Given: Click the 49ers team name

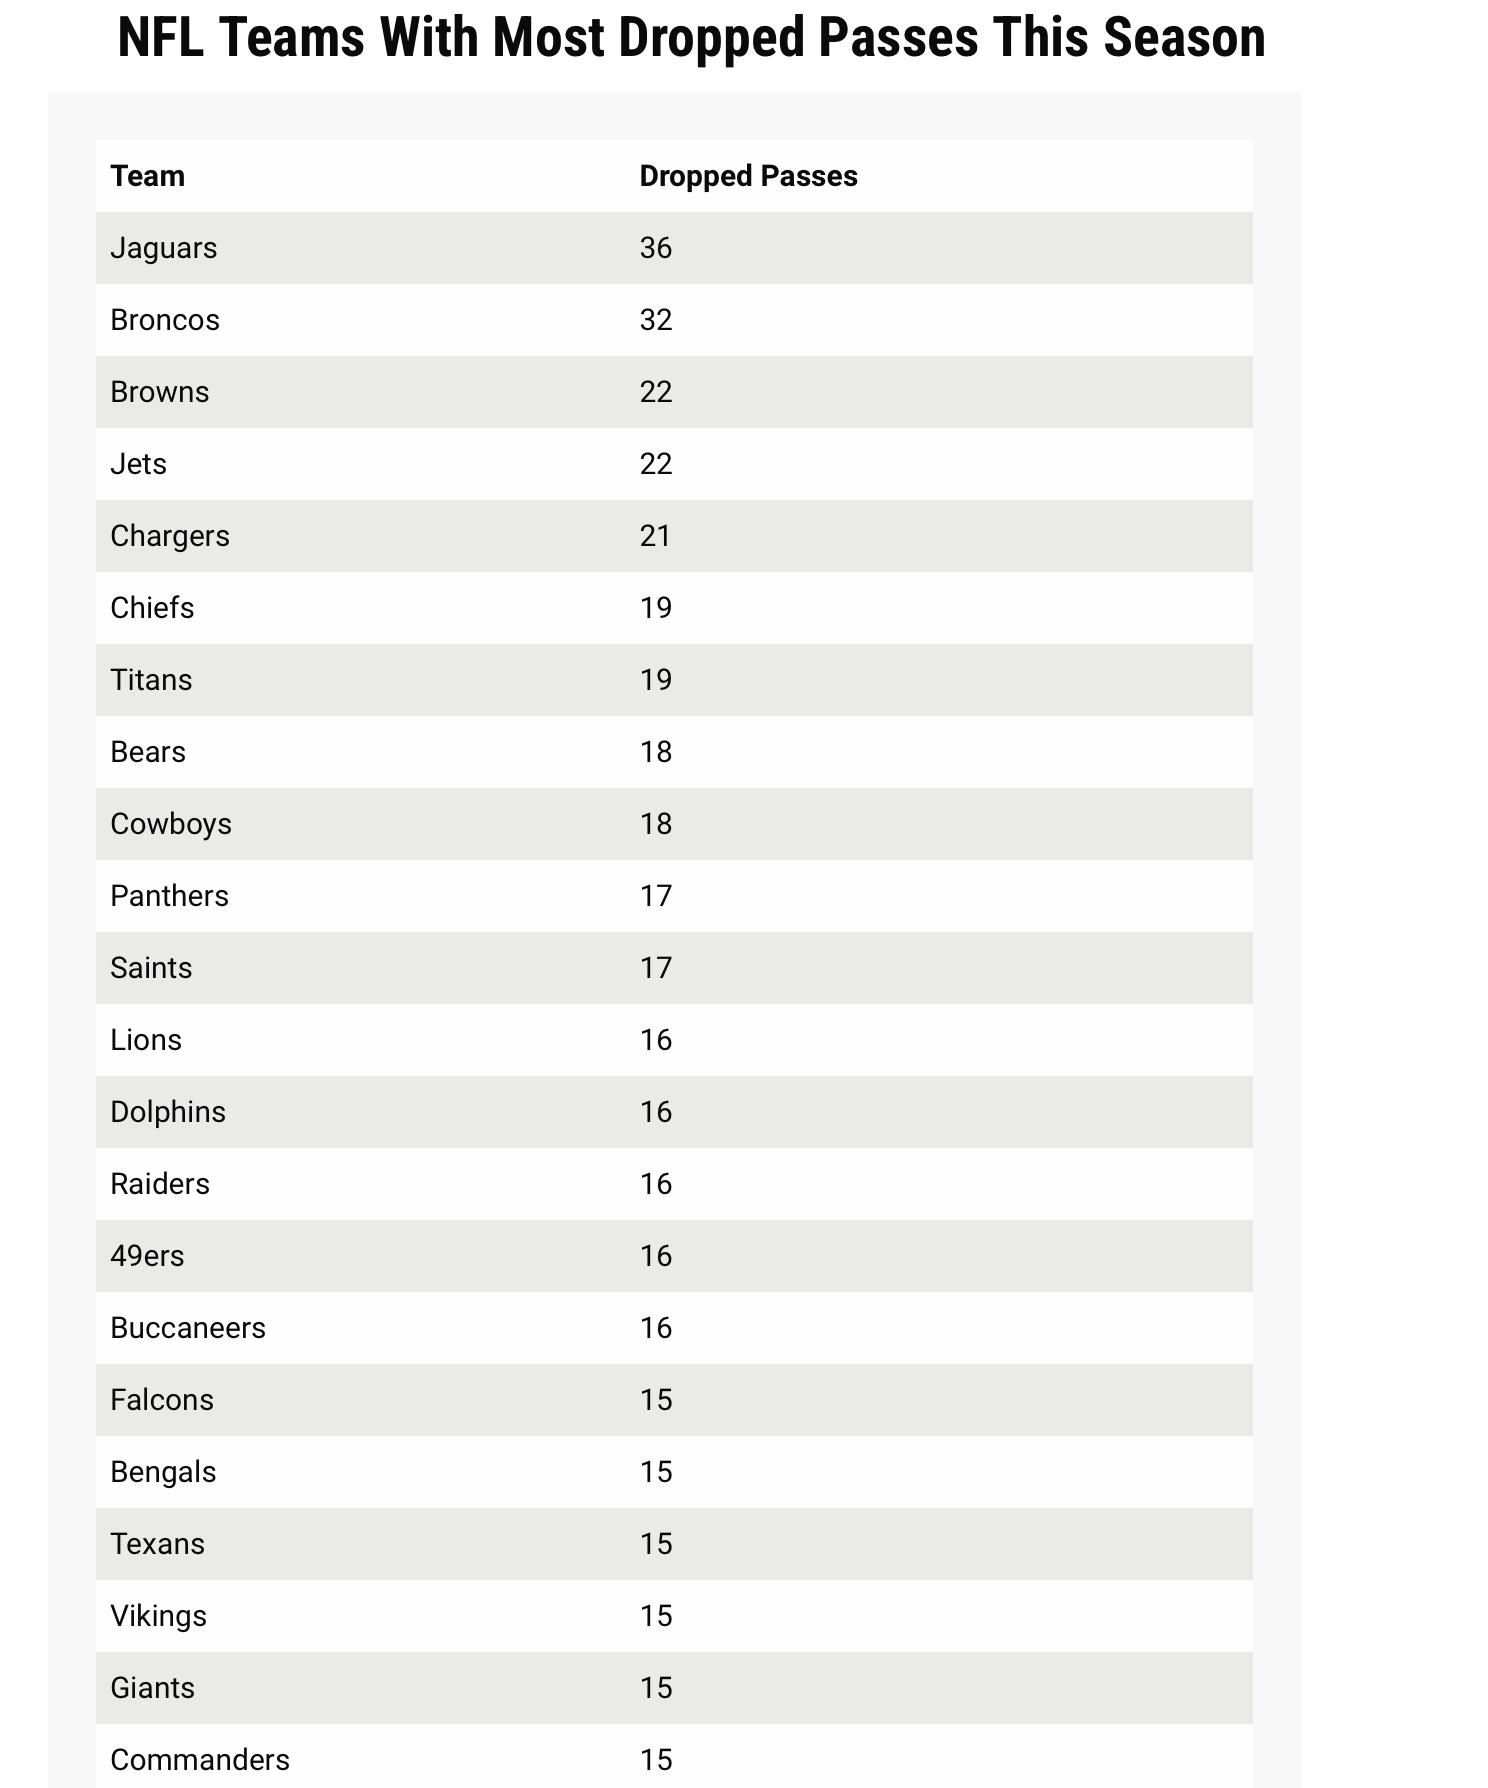Looking at the screenshot, I should tap(147, 1256).
